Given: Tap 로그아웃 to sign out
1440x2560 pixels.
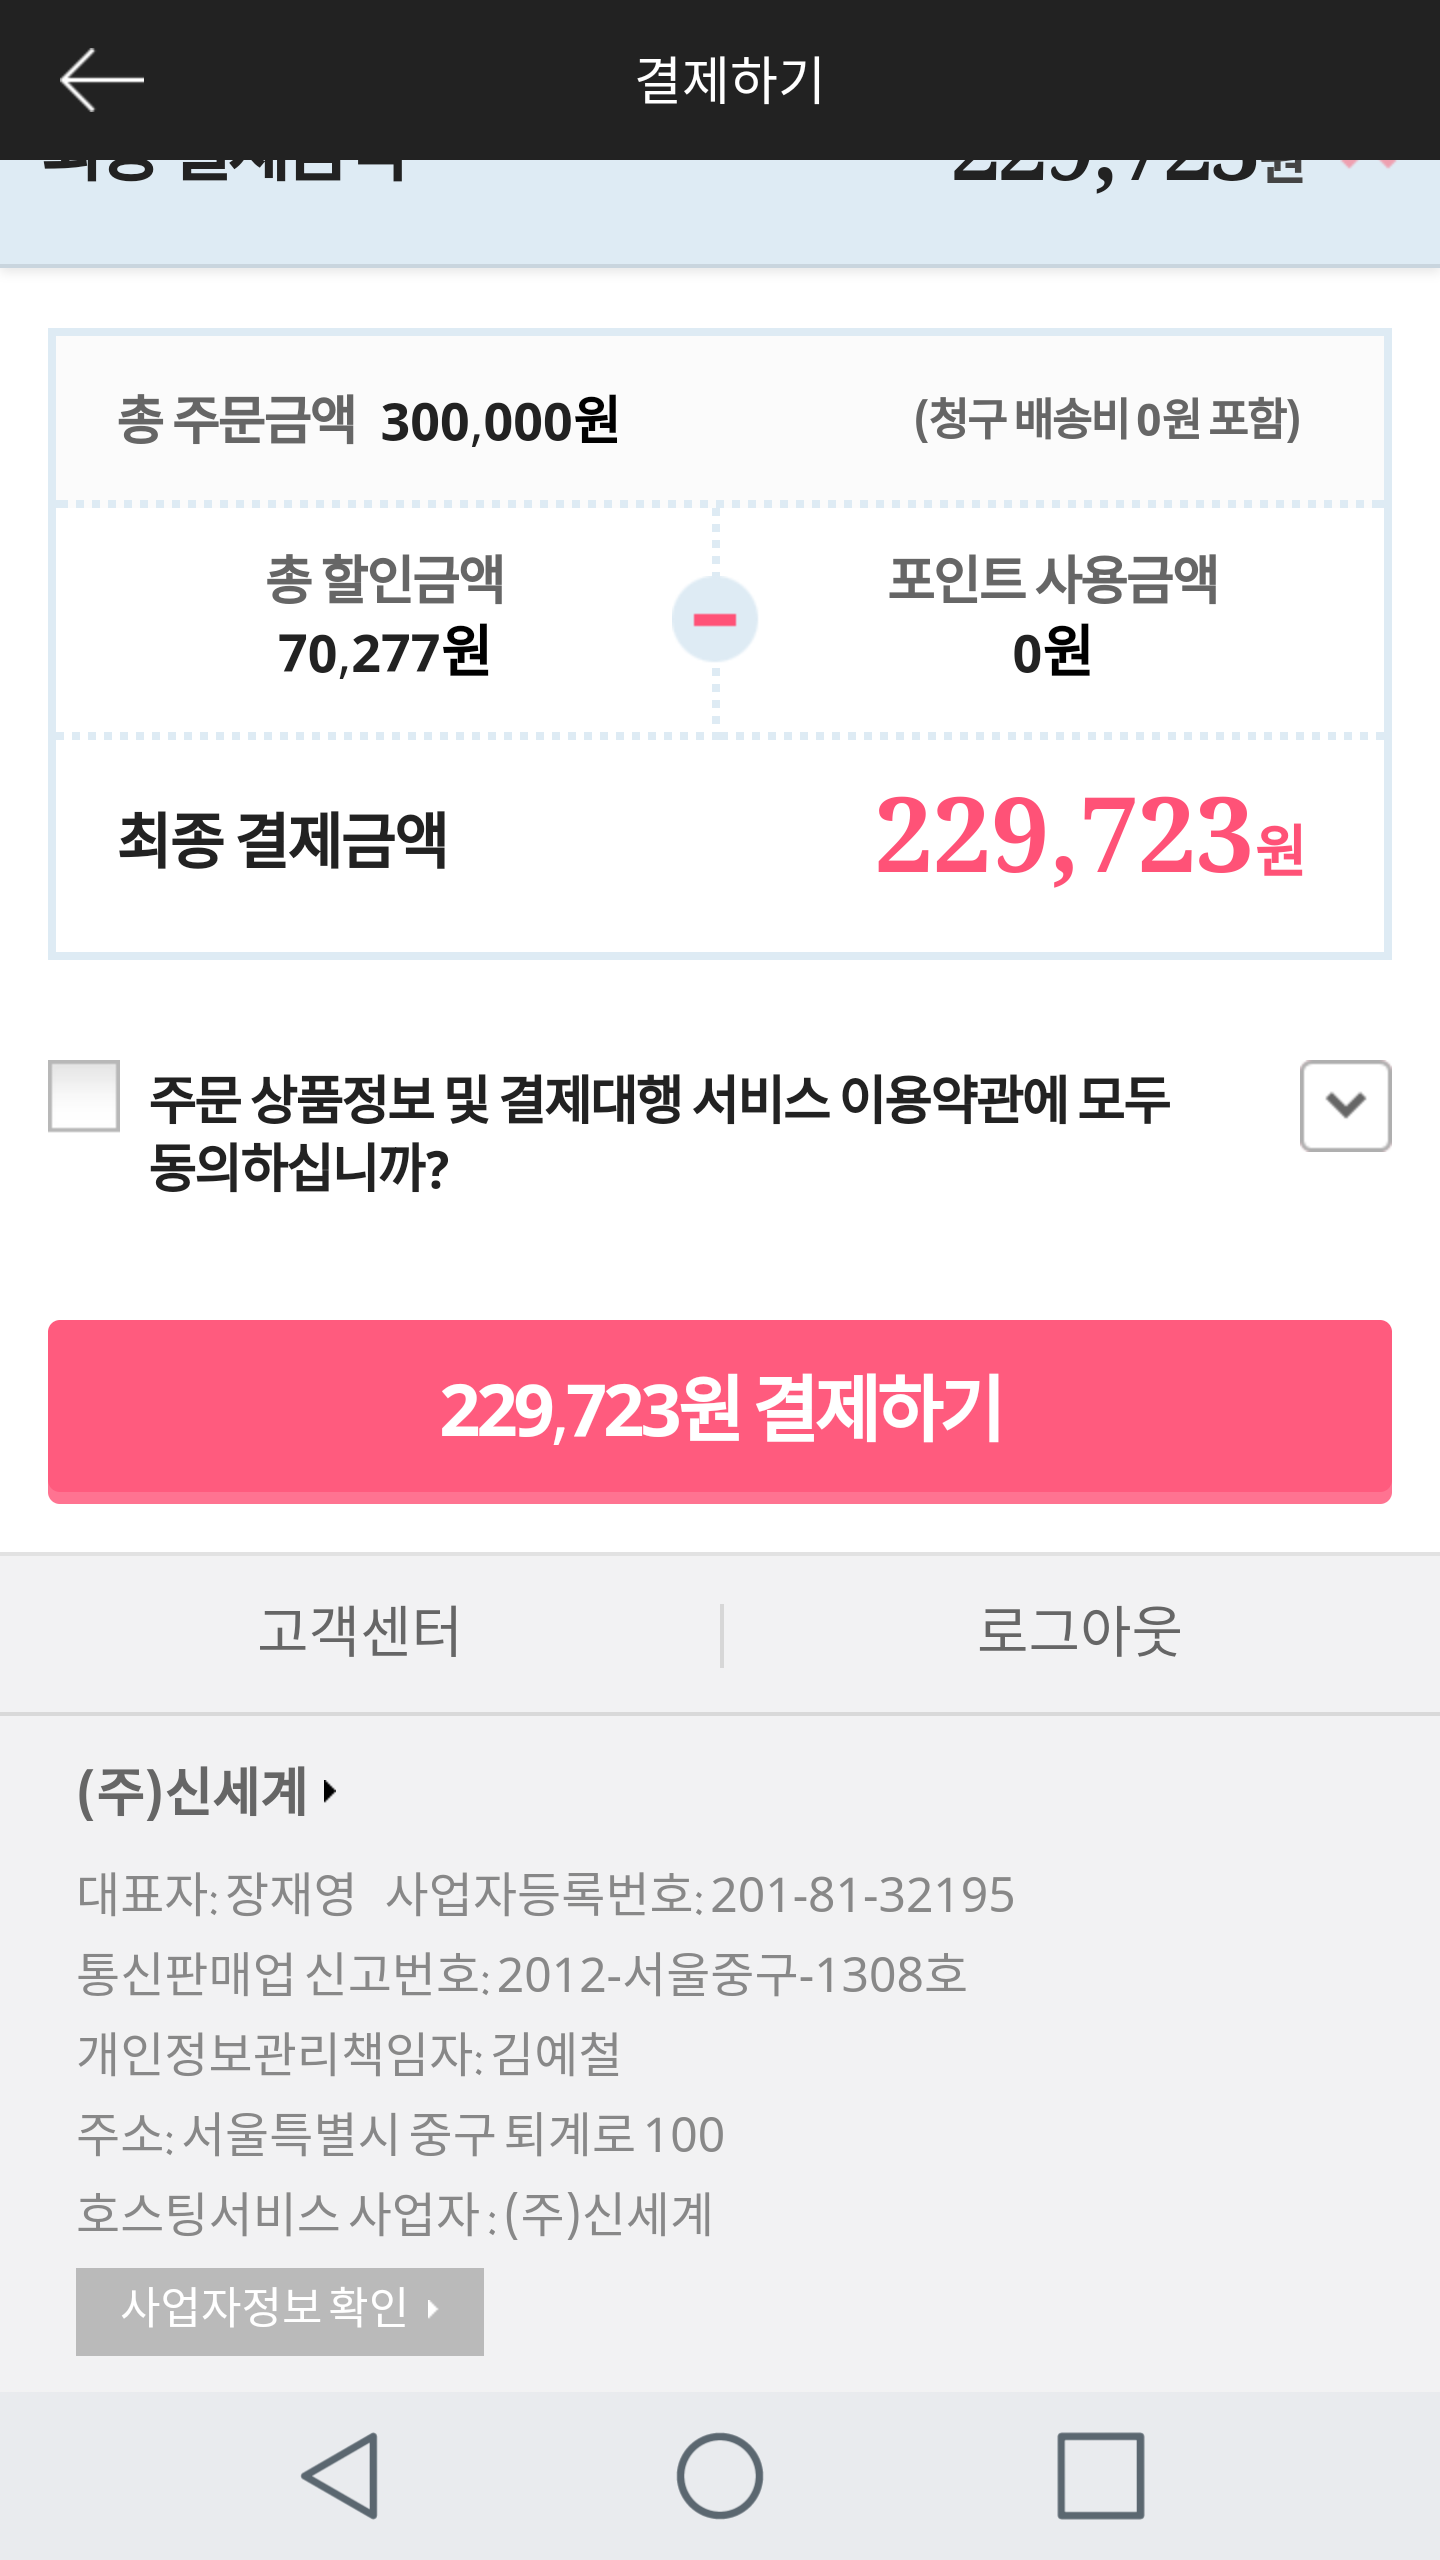Looking at the screenshot, I should 1079,1632.
